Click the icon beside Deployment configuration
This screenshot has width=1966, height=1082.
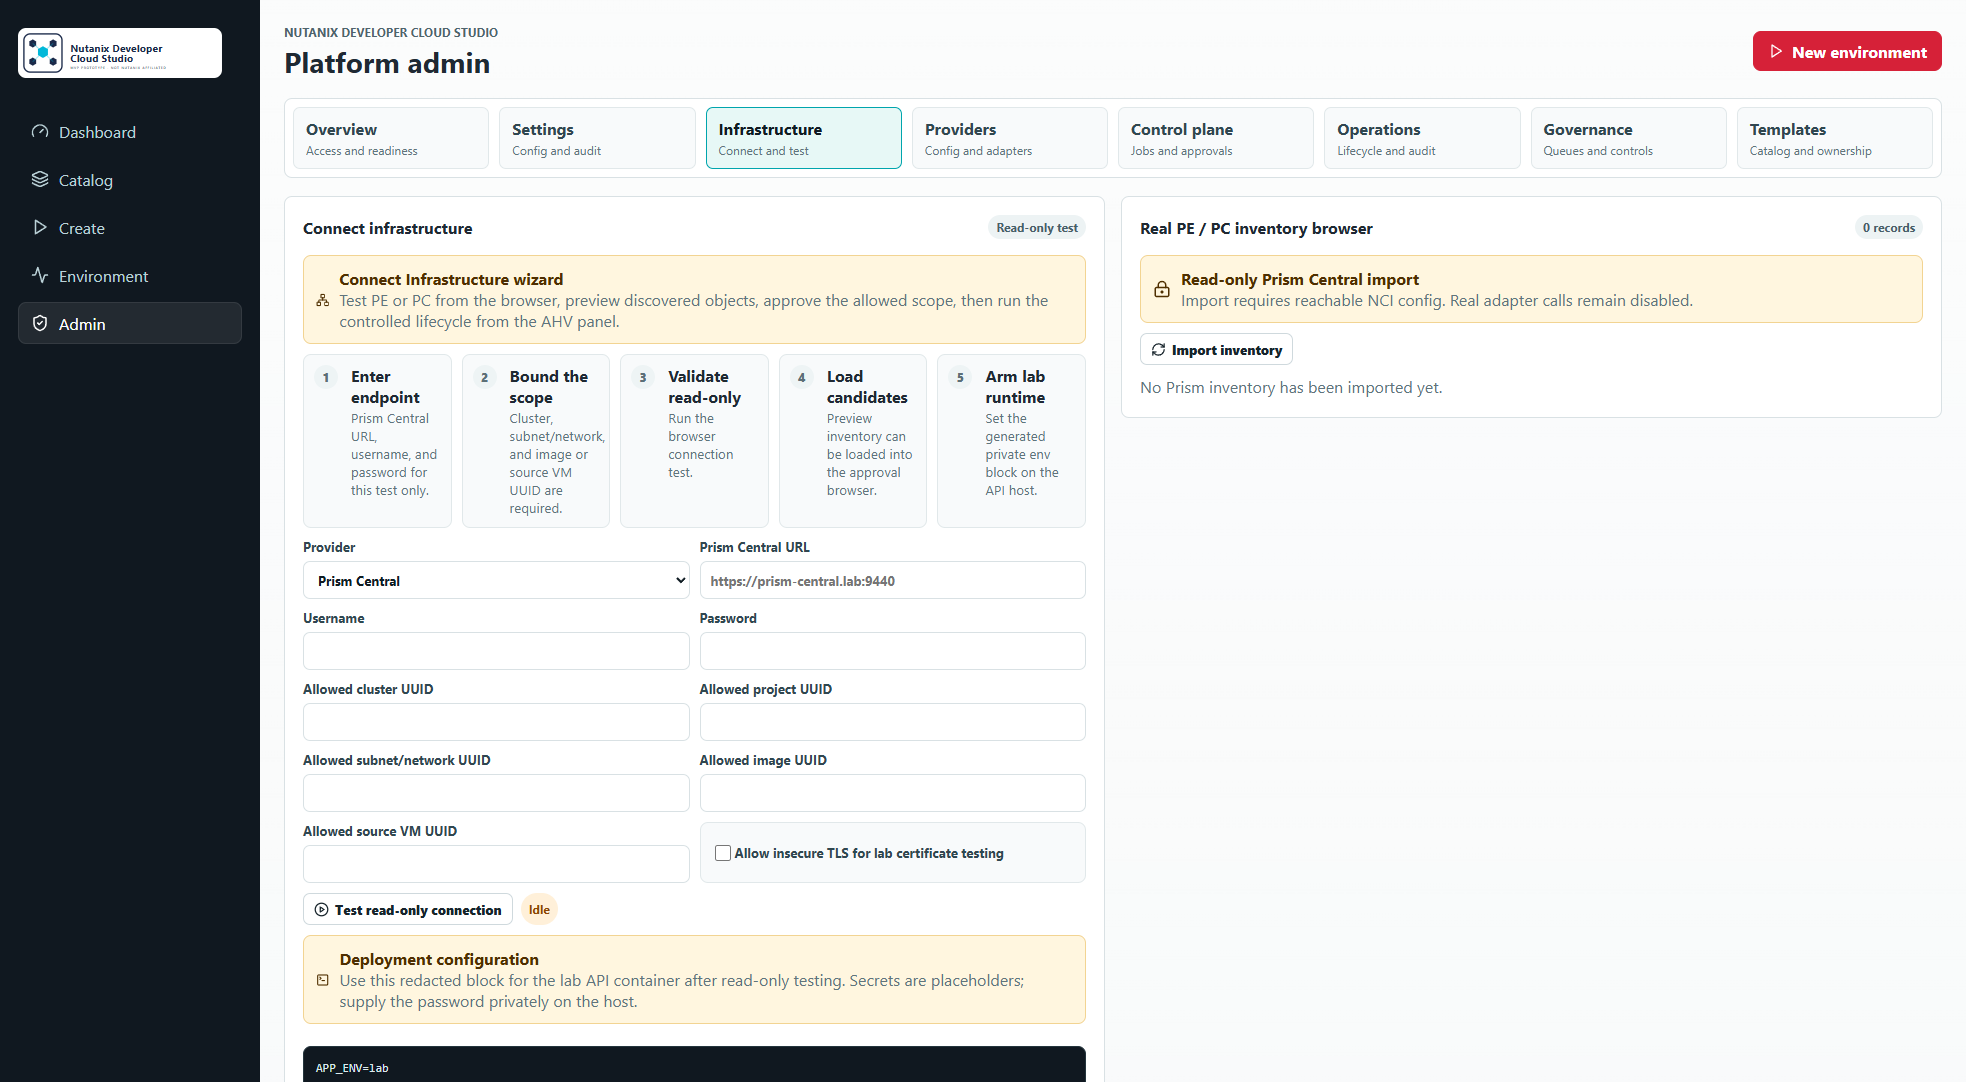(323, 981)
